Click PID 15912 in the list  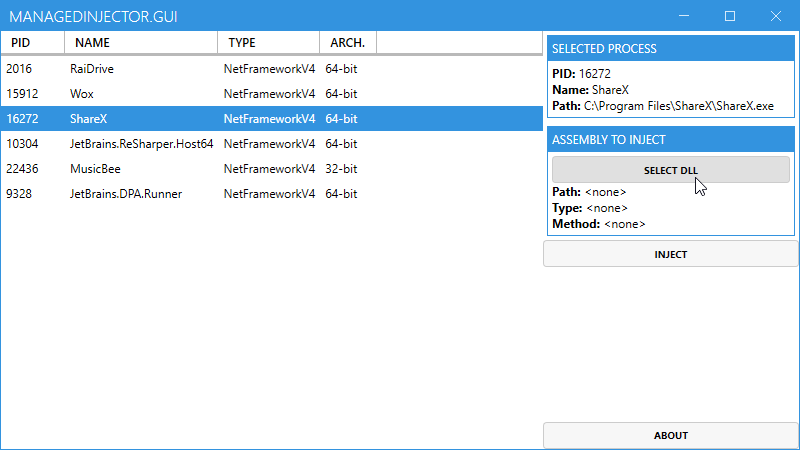pyautogui.click(x=22, y=94)
